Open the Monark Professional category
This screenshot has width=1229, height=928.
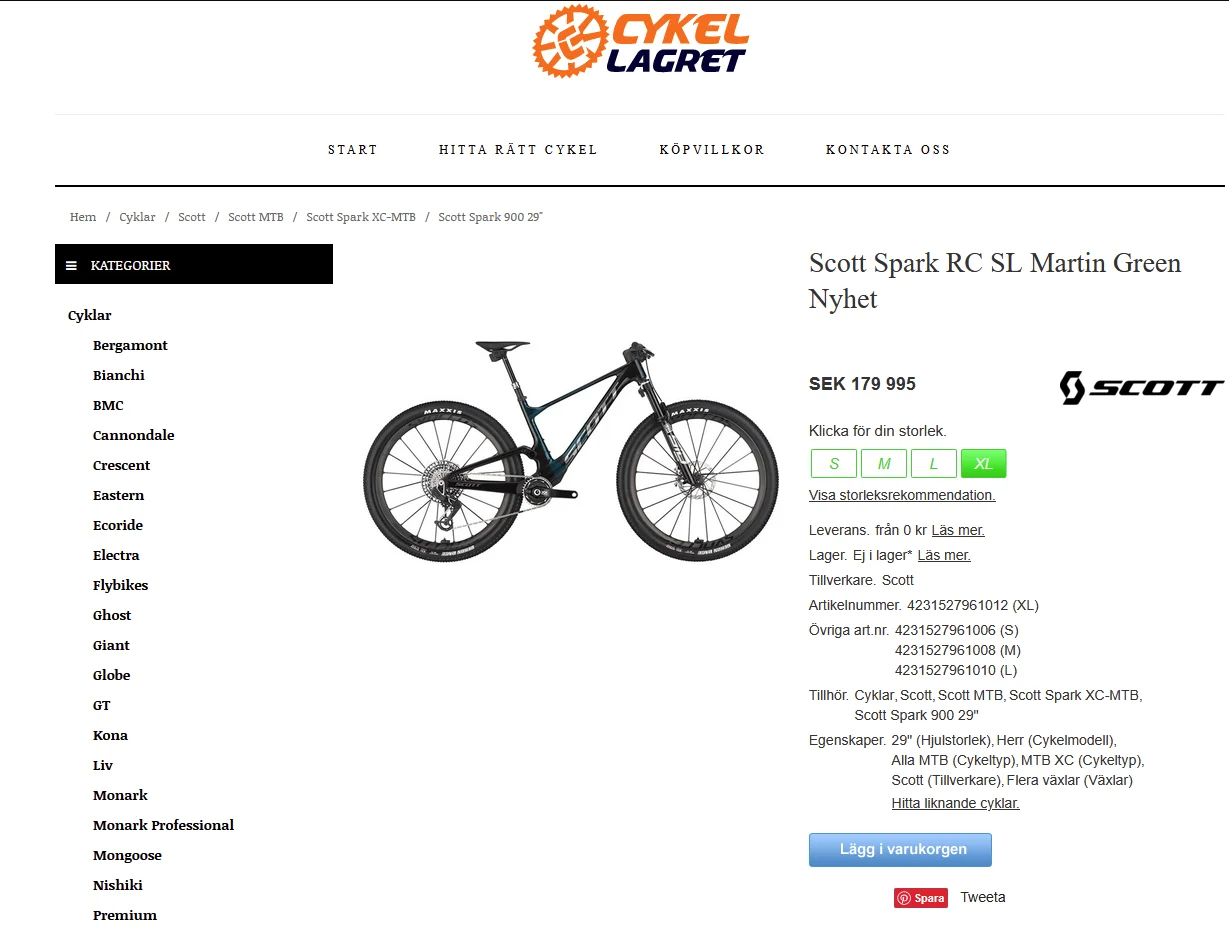(163, 826)
